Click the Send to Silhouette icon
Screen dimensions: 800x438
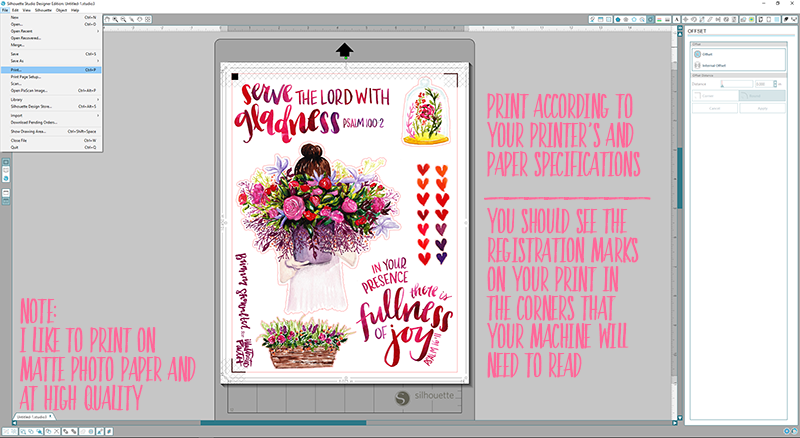[x=793, y=19]
